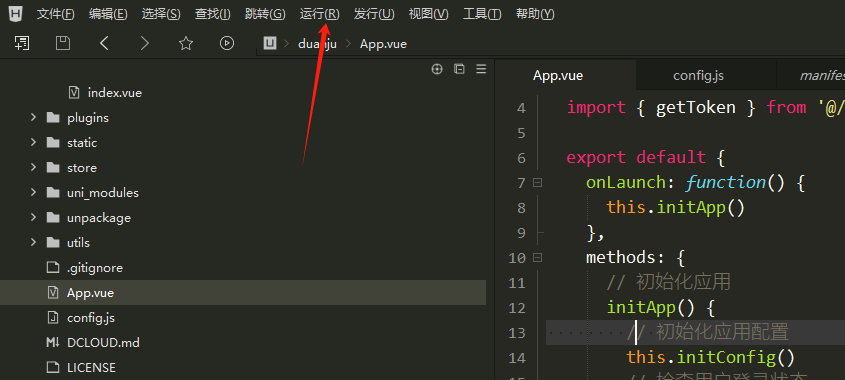Image resolution: width=845 pixels, height=380 pixels.
Task: Expand the store folder chevron
Action: point(33,168)
